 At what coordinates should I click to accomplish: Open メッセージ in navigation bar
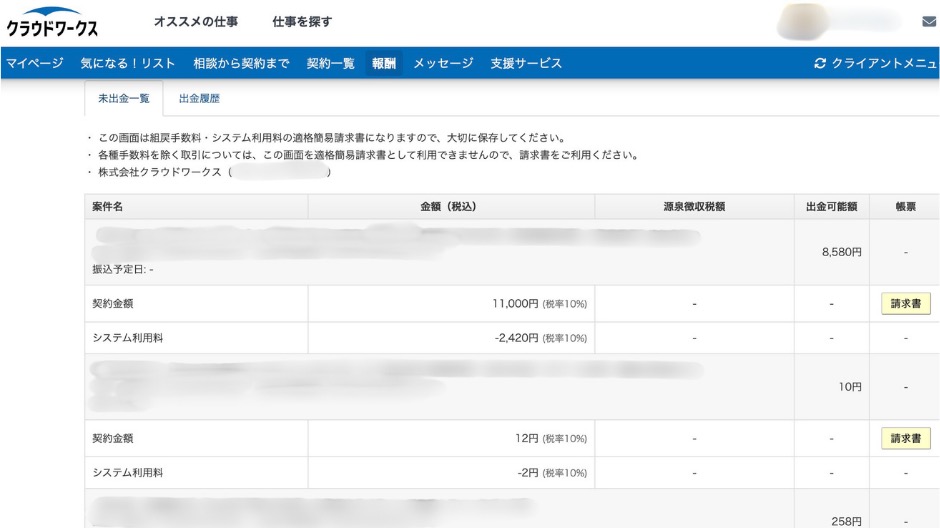(x=443, y=63)
